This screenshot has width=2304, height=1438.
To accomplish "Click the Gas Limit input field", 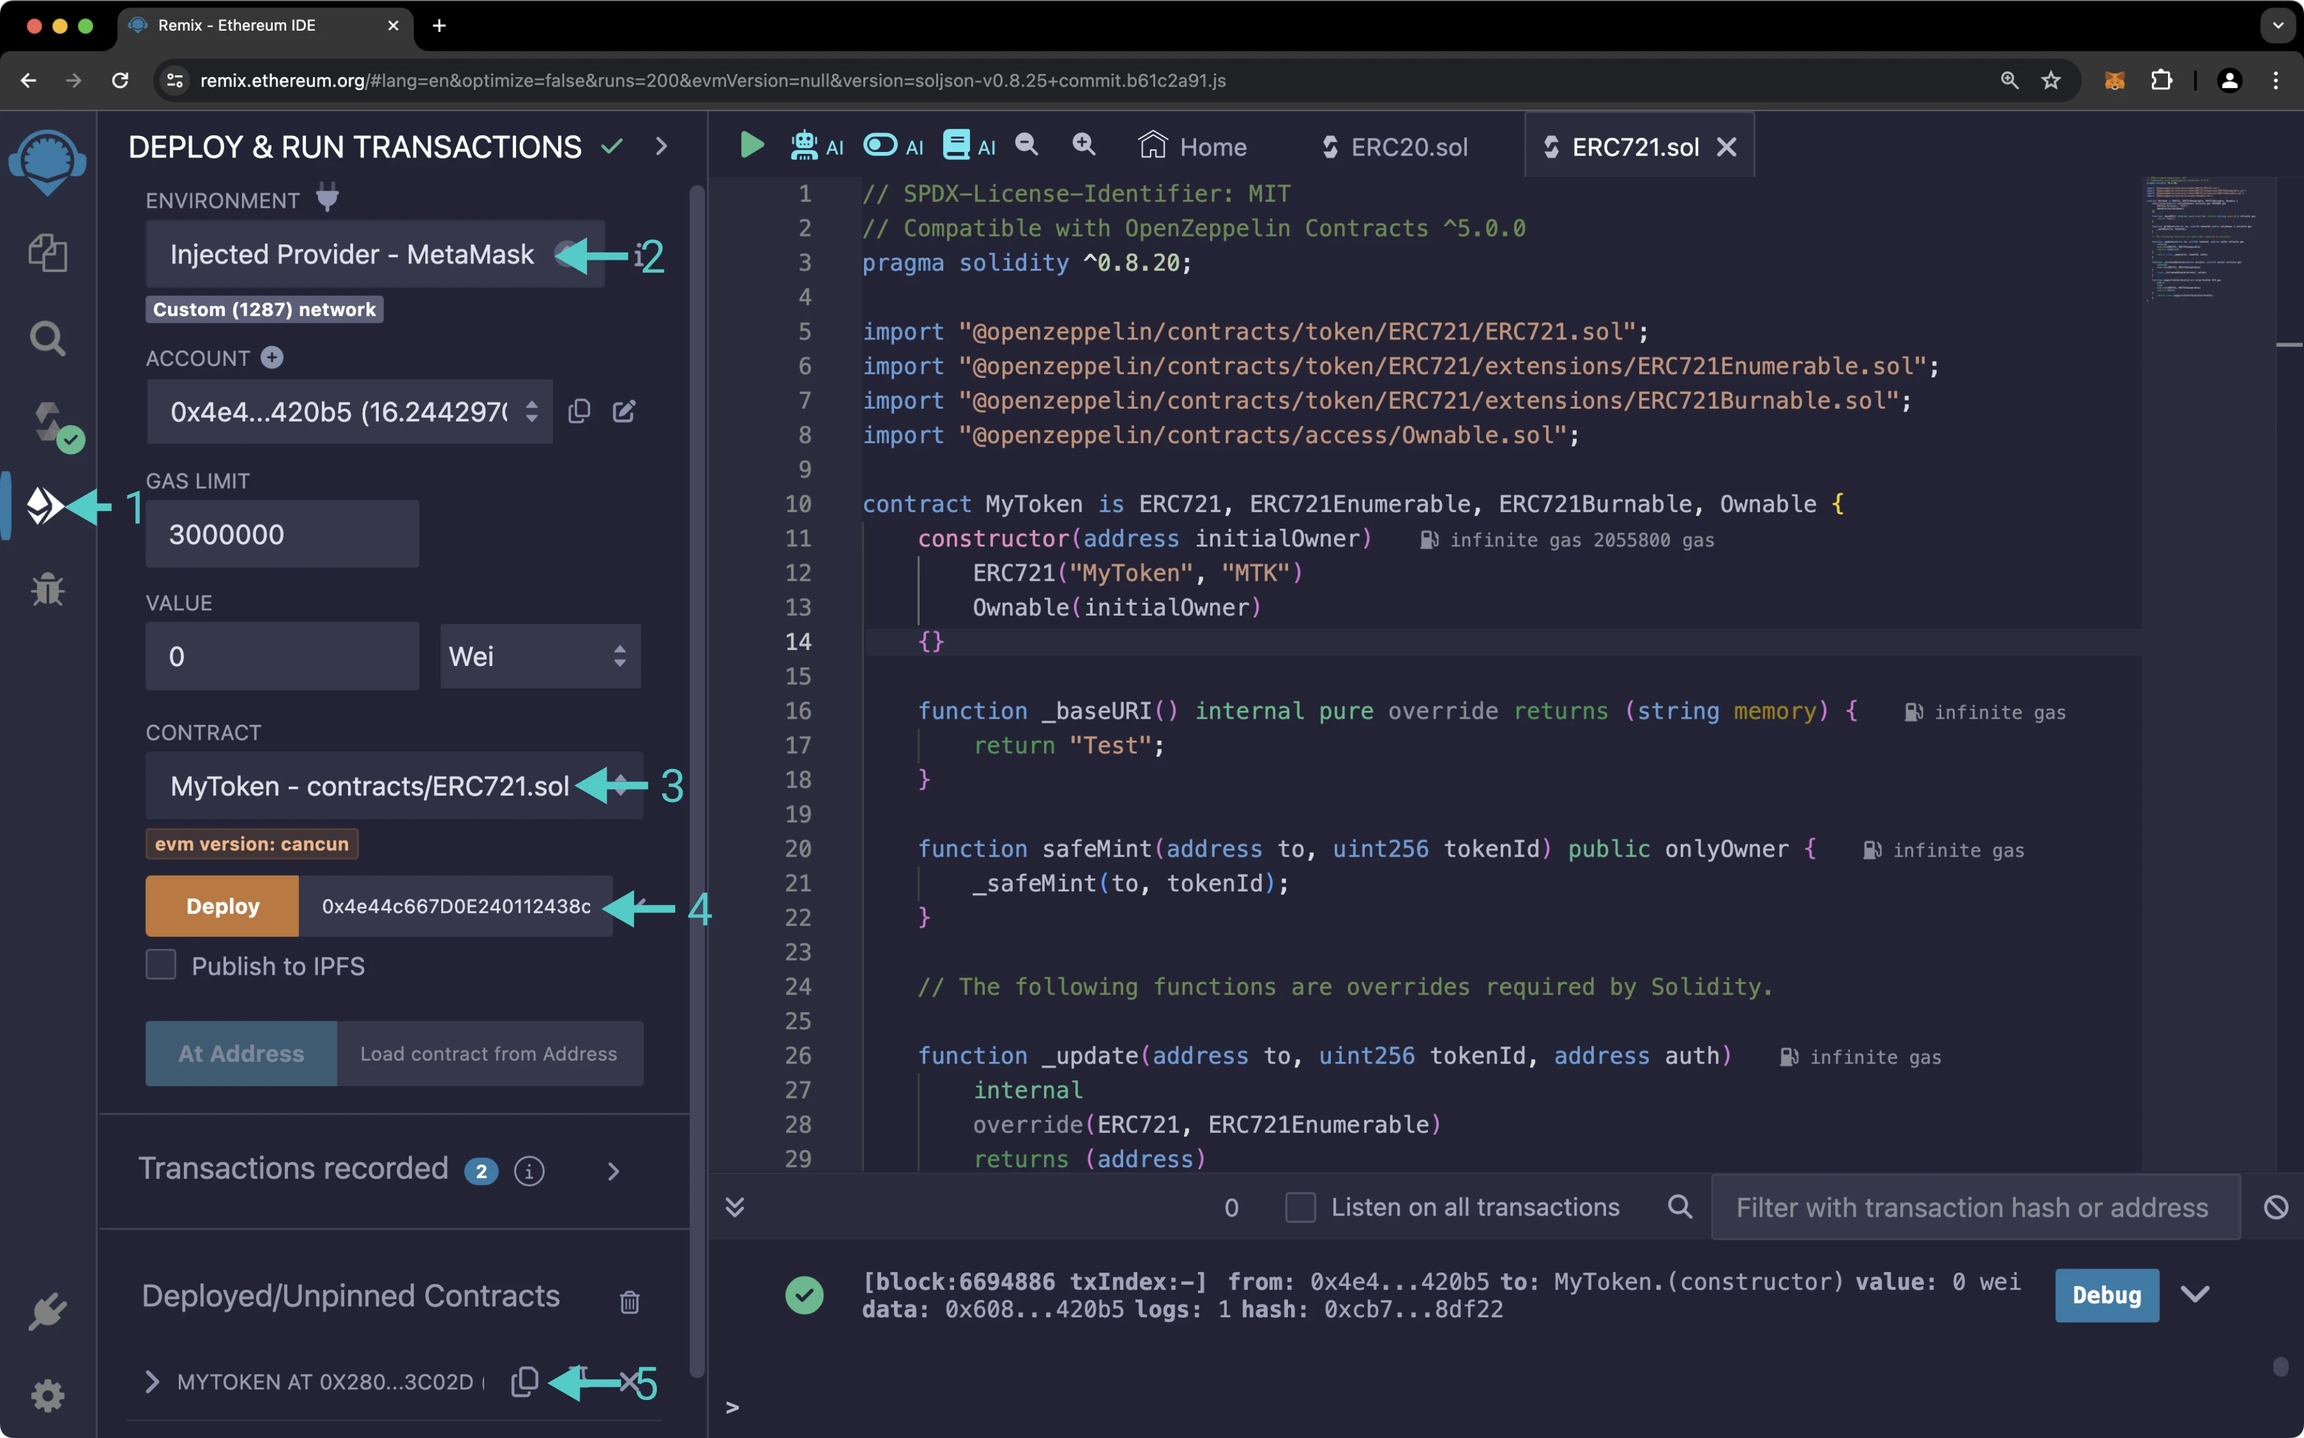I will [x=282, y=534].
